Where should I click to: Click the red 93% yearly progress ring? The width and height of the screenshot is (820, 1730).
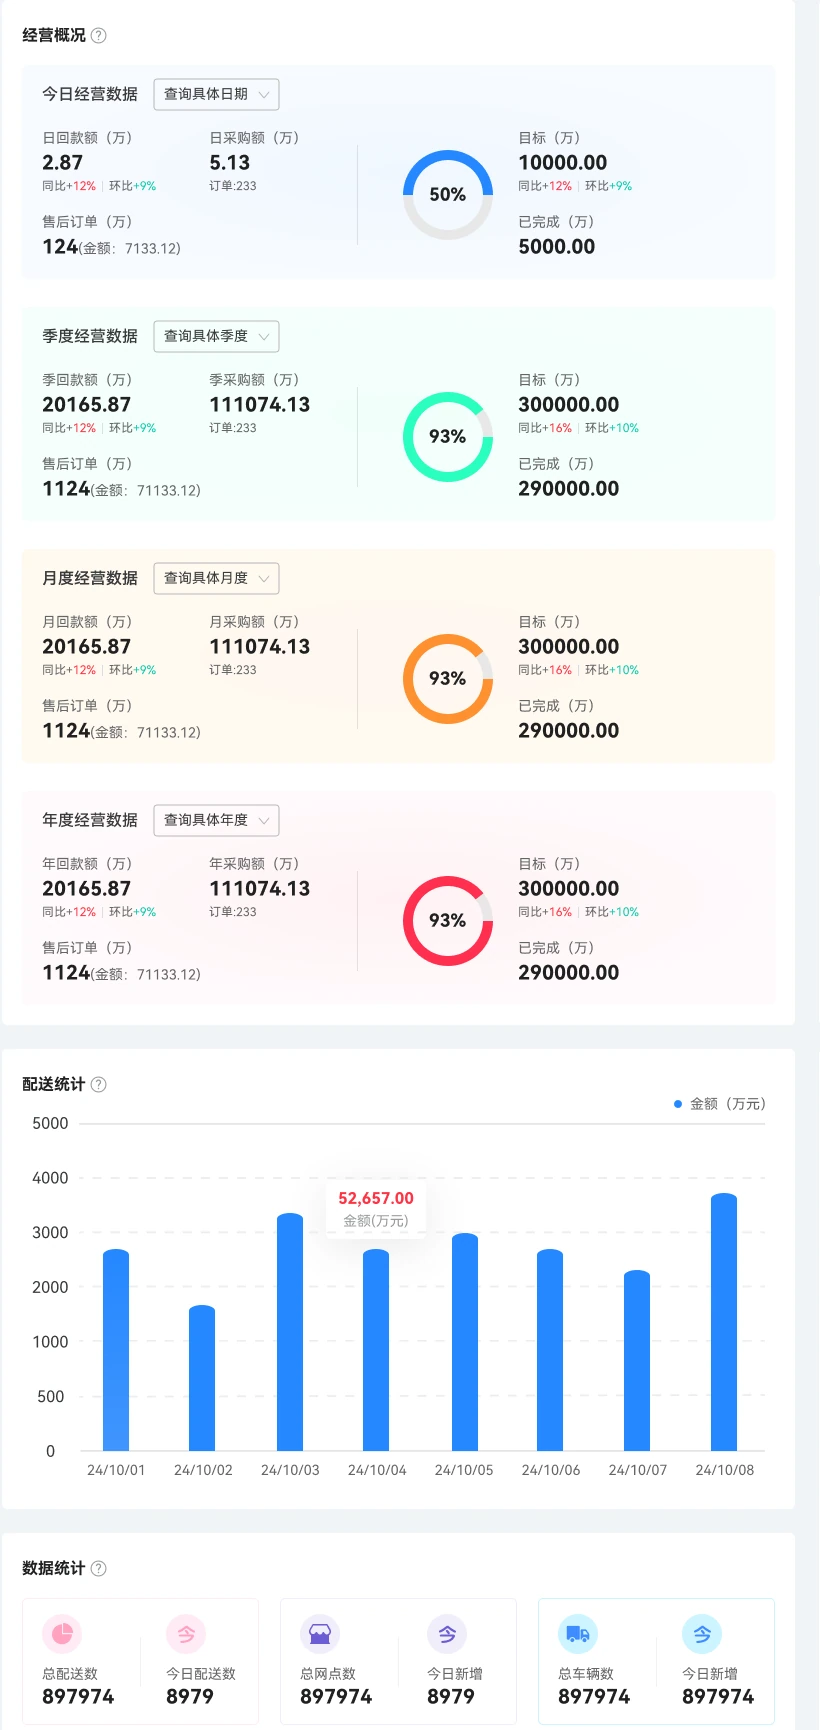pos(448,921)
